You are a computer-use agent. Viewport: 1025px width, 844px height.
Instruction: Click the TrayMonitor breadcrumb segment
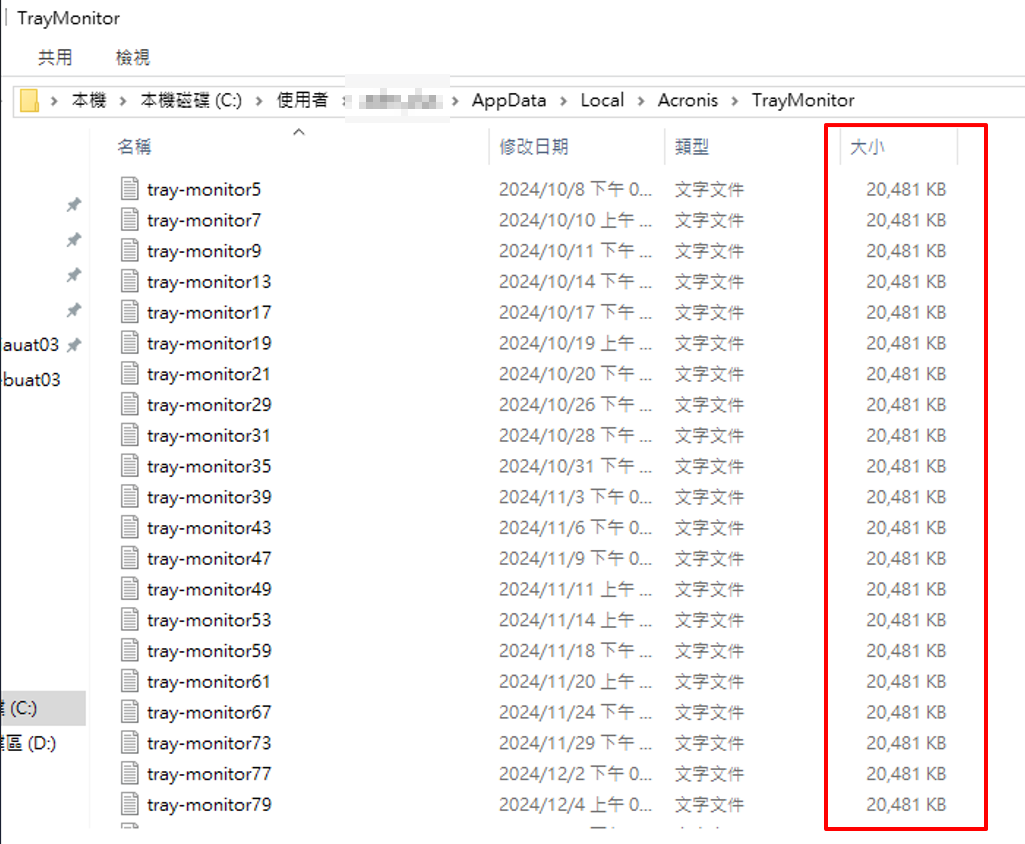point(803,100)
